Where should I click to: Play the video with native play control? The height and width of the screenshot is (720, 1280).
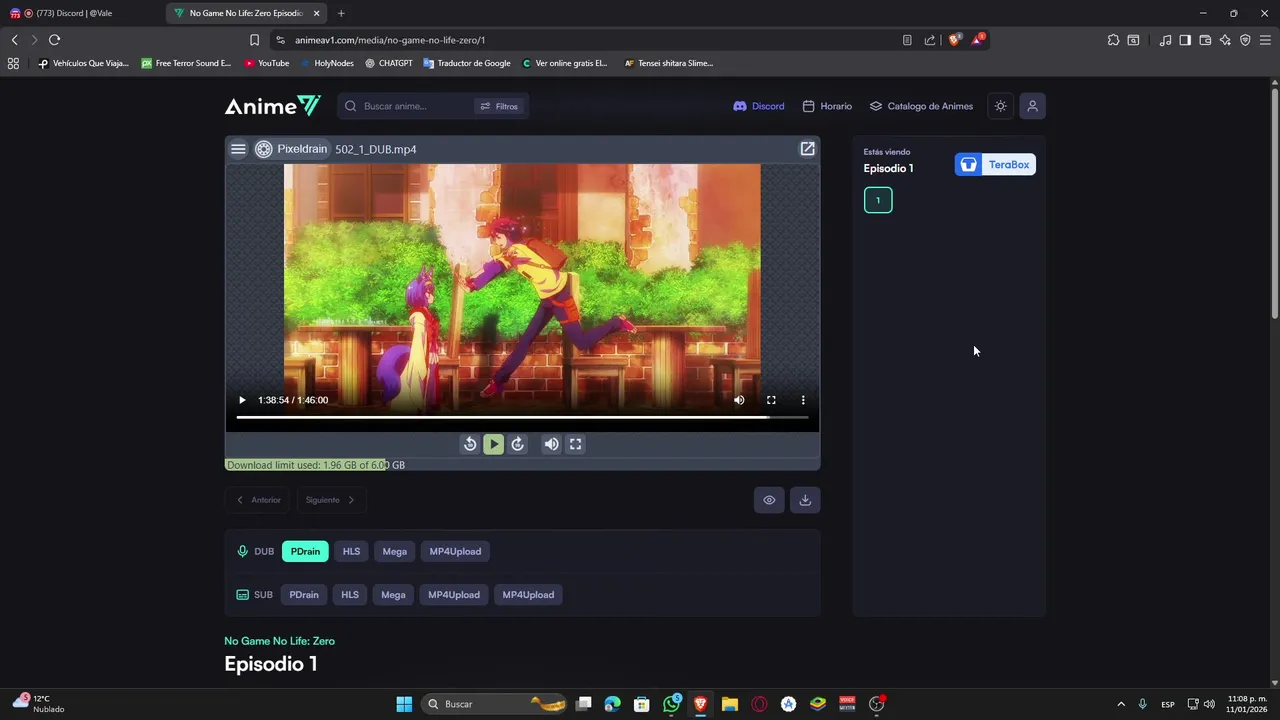tap(241, 400)
